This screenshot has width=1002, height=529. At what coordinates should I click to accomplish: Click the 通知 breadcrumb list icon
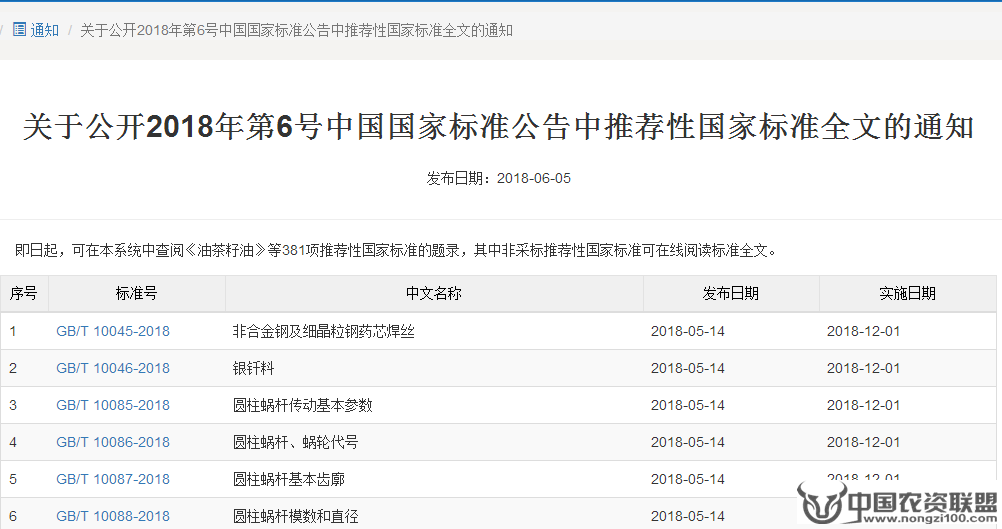point(19,29)
